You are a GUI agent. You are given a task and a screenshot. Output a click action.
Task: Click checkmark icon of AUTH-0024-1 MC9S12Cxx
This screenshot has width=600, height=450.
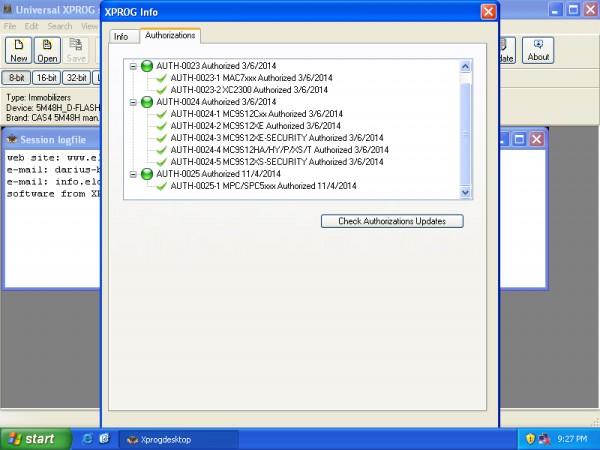pos(161,114)
